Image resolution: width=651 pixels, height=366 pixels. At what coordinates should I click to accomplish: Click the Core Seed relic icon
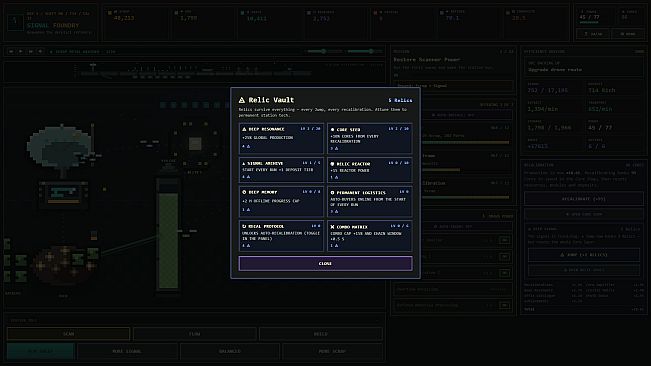pyautogui.click(x=332, y=129)
